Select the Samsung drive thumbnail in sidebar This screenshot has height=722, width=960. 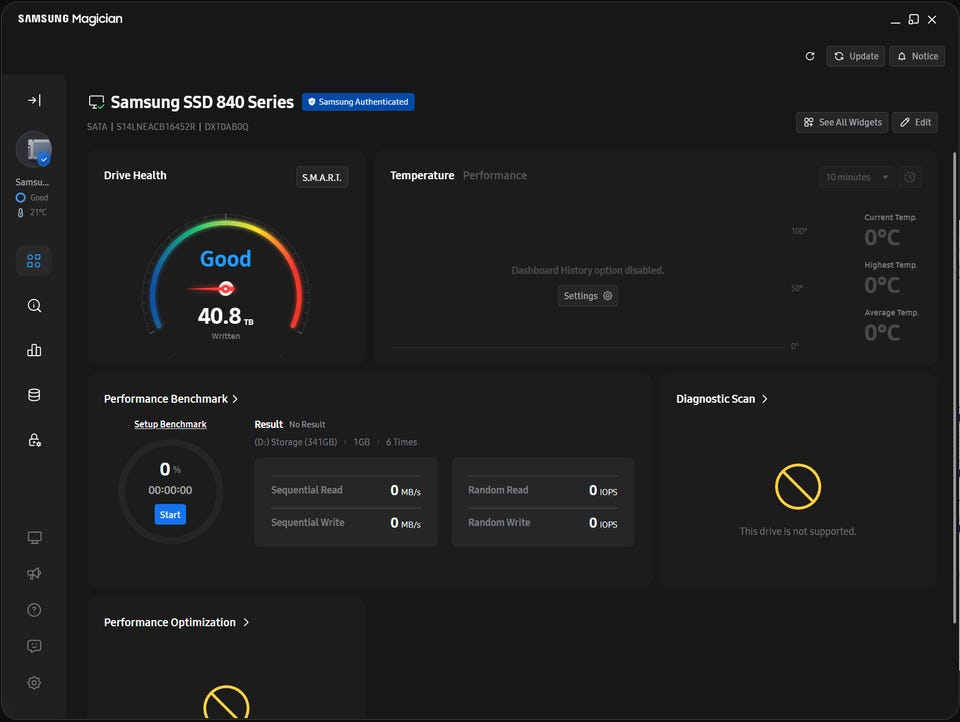click(34, 151)
